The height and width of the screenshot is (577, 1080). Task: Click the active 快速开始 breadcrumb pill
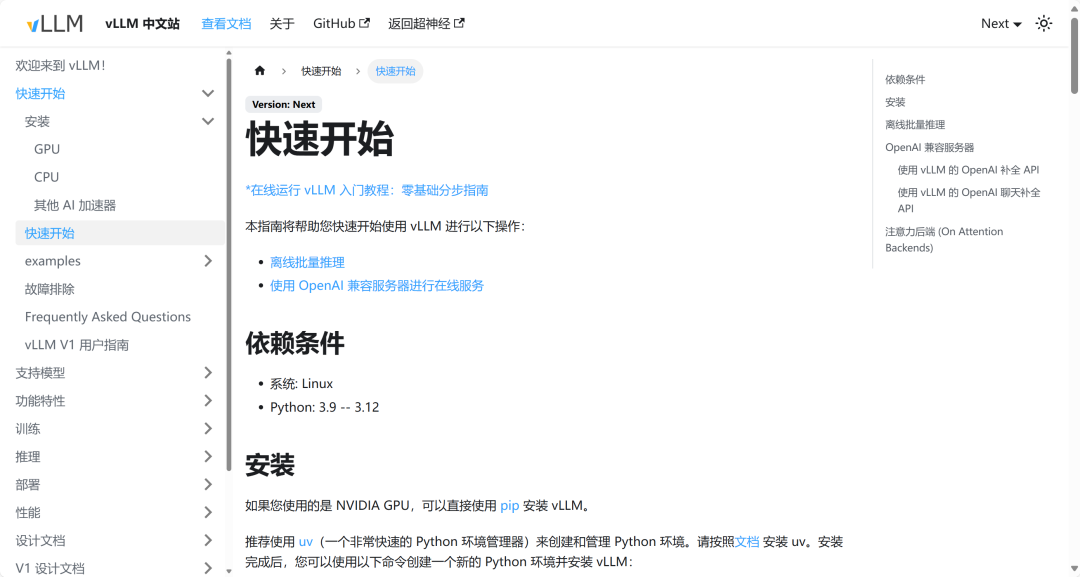[x=395, y=71]
